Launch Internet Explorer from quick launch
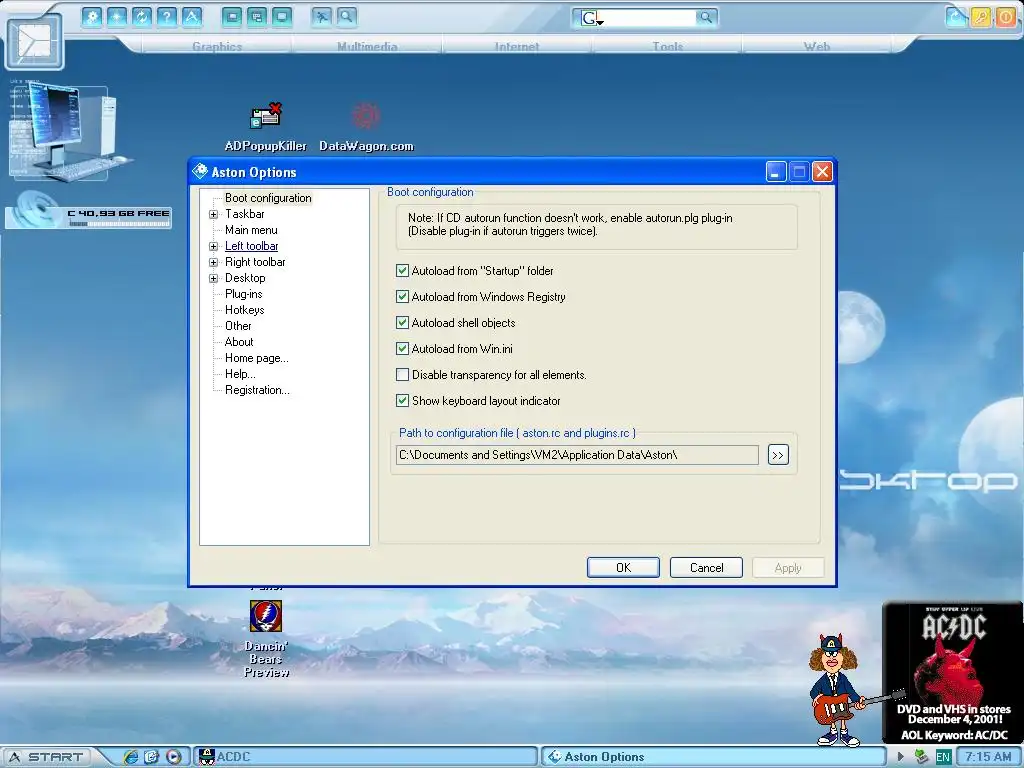Screen dimensions: 1024x768 click(131, 757)
